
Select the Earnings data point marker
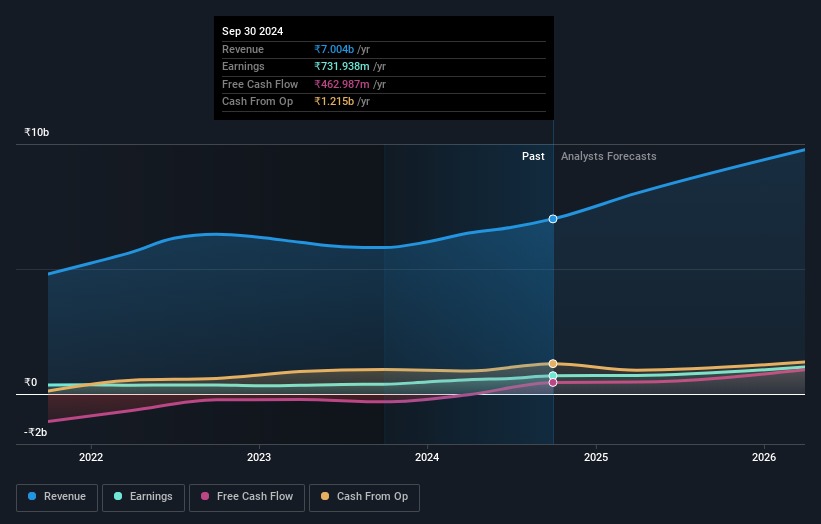[x=553, y=375]
